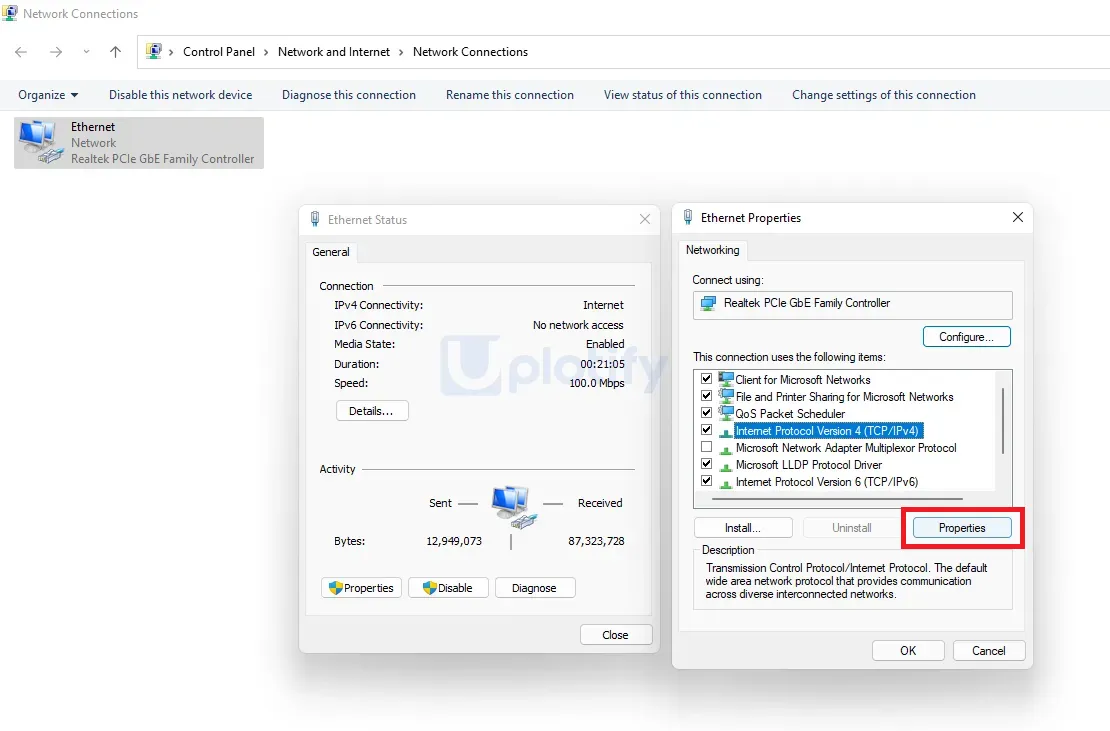Open Properties for selected TCP/IPv4 item

(x=962, y=528)
